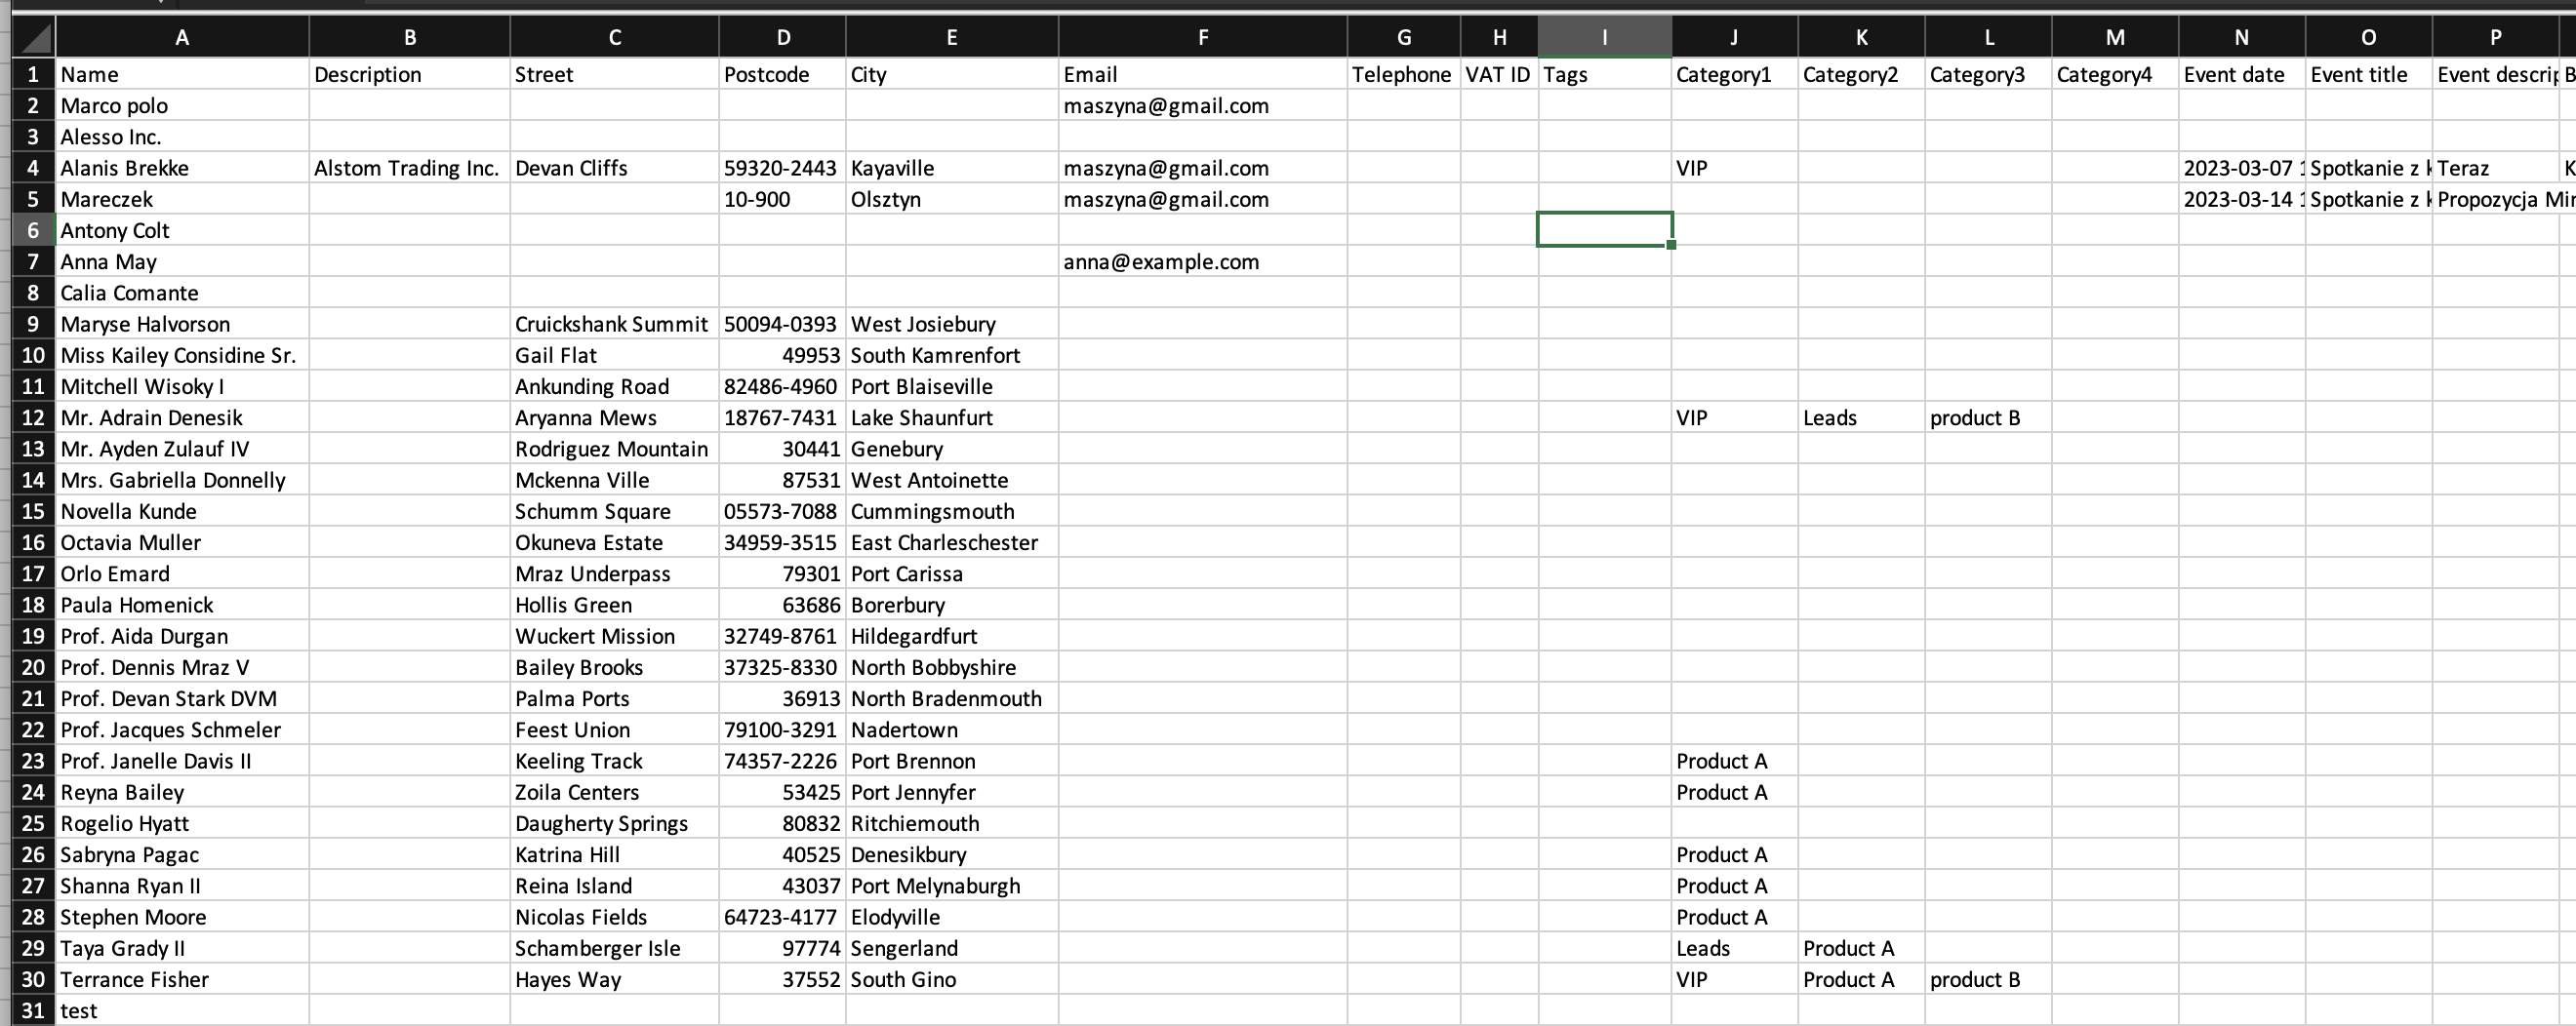Select row 6 header
This screenshot has width=2576, height=1026.
pyautogui.click(x=33, y=231)
